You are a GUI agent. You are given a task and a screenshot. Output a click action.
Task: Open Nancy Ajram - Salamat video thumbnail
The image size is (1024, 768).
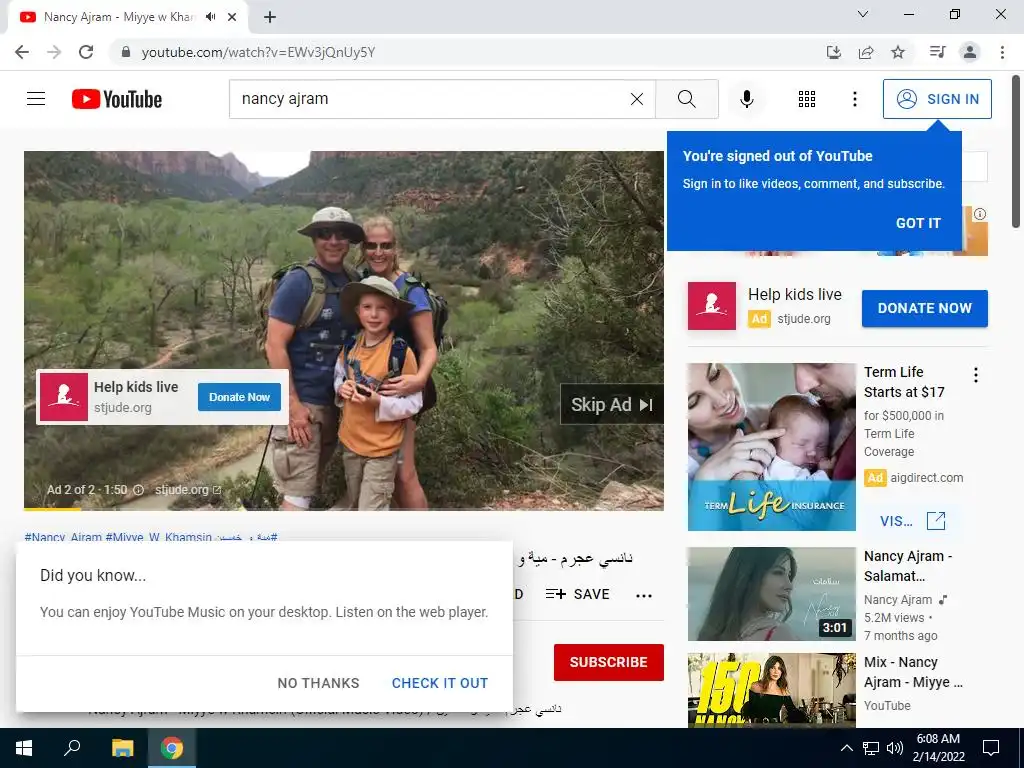tap(771, 594)
